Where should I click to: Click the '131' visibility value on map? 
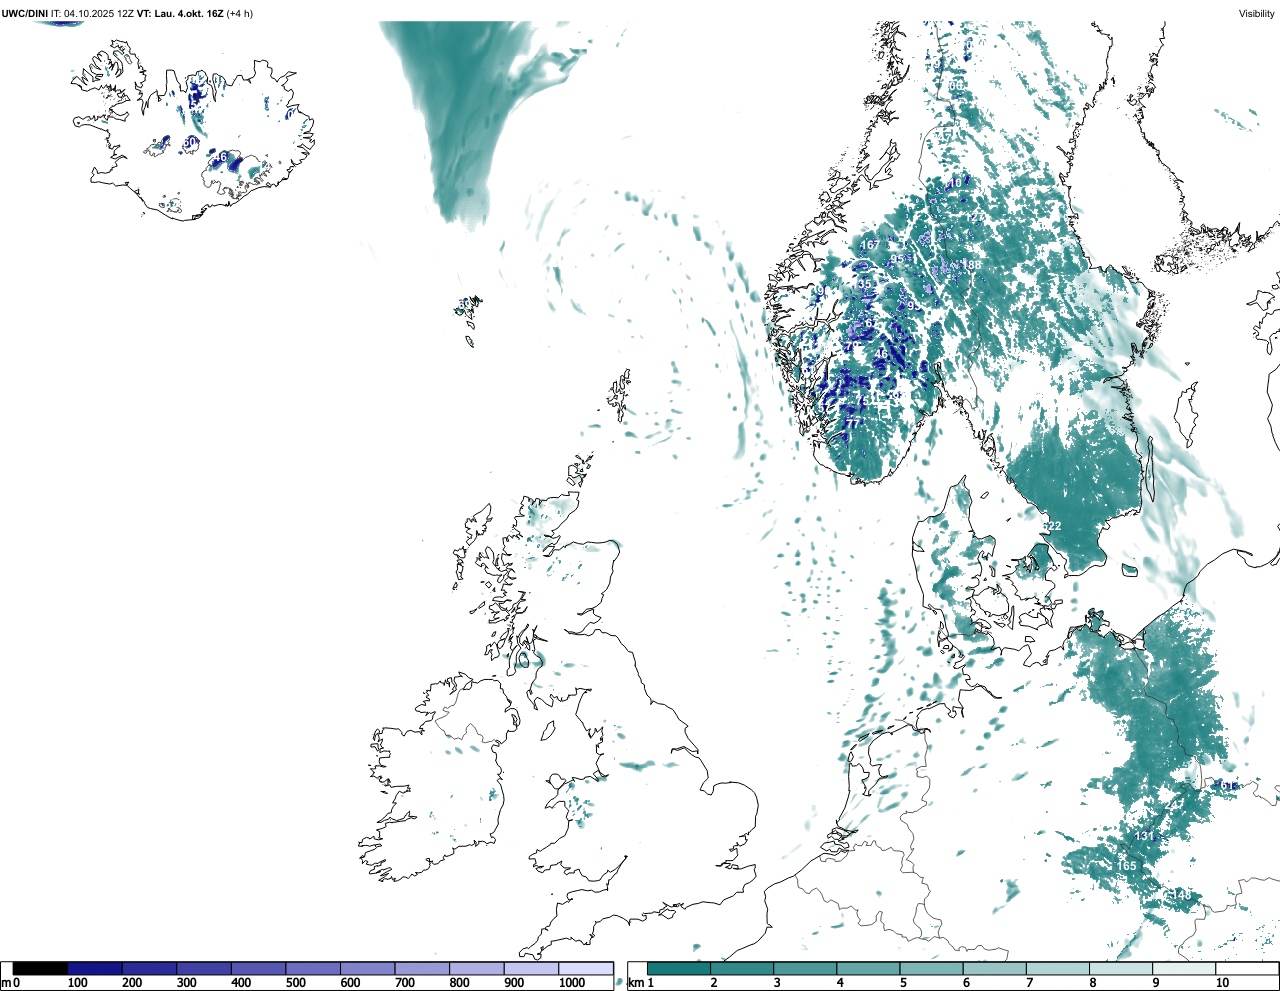point(1145,836)
